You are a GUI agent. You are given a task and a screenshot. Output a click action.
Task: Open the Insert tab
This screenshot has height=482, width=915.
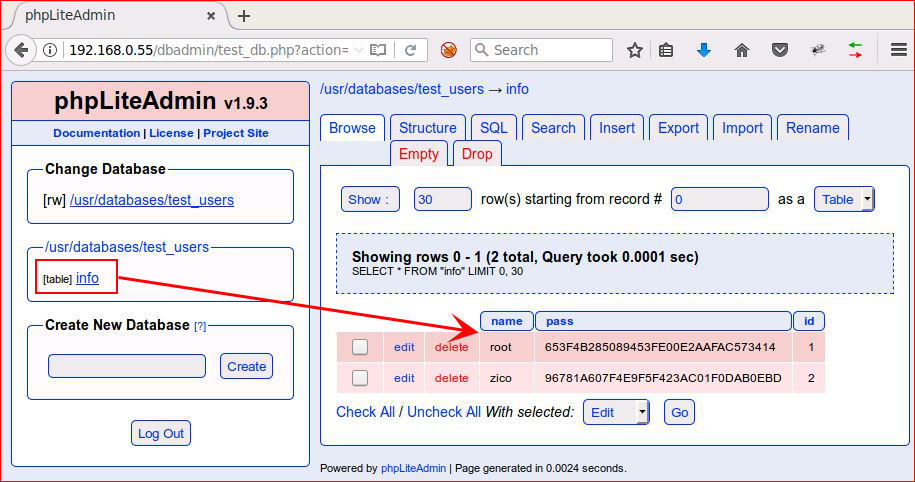(x=617, y=128)
